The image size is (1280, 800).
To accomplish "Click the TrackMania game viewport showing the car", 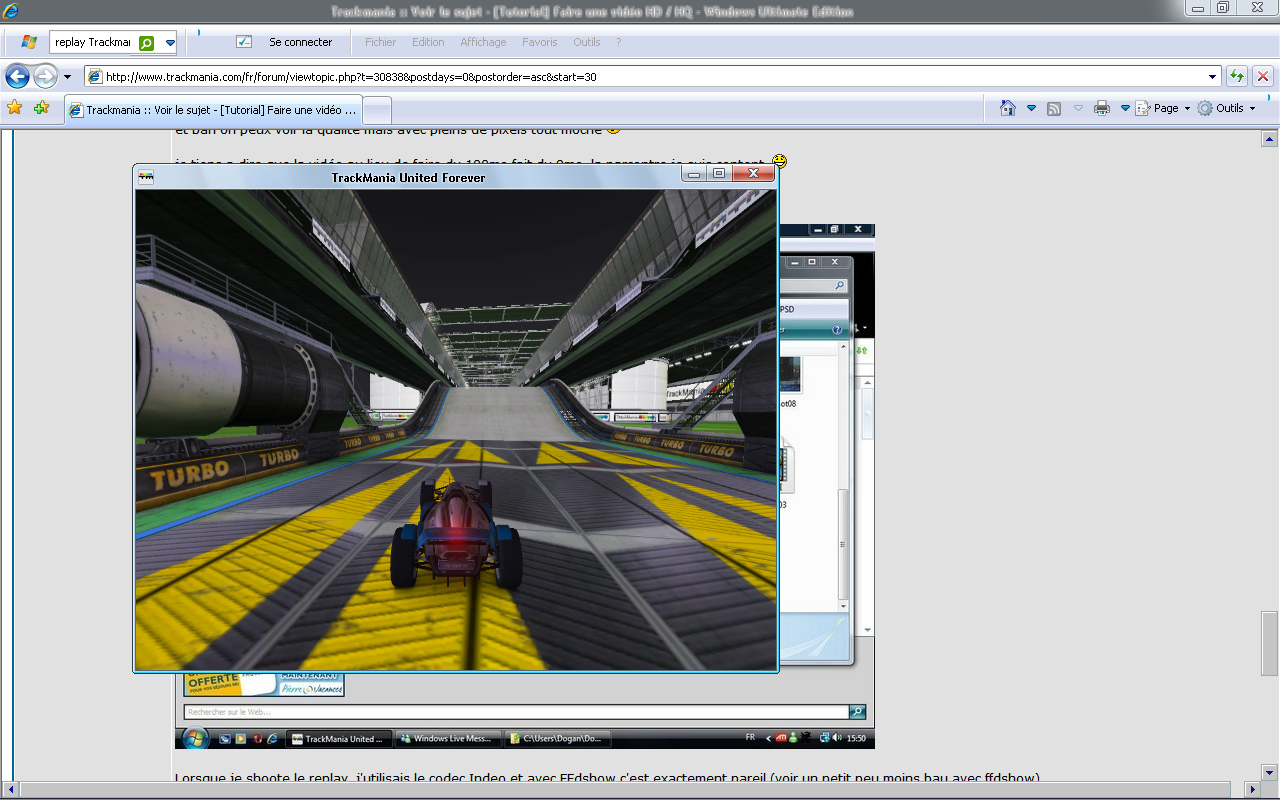I will pos(456,430).
